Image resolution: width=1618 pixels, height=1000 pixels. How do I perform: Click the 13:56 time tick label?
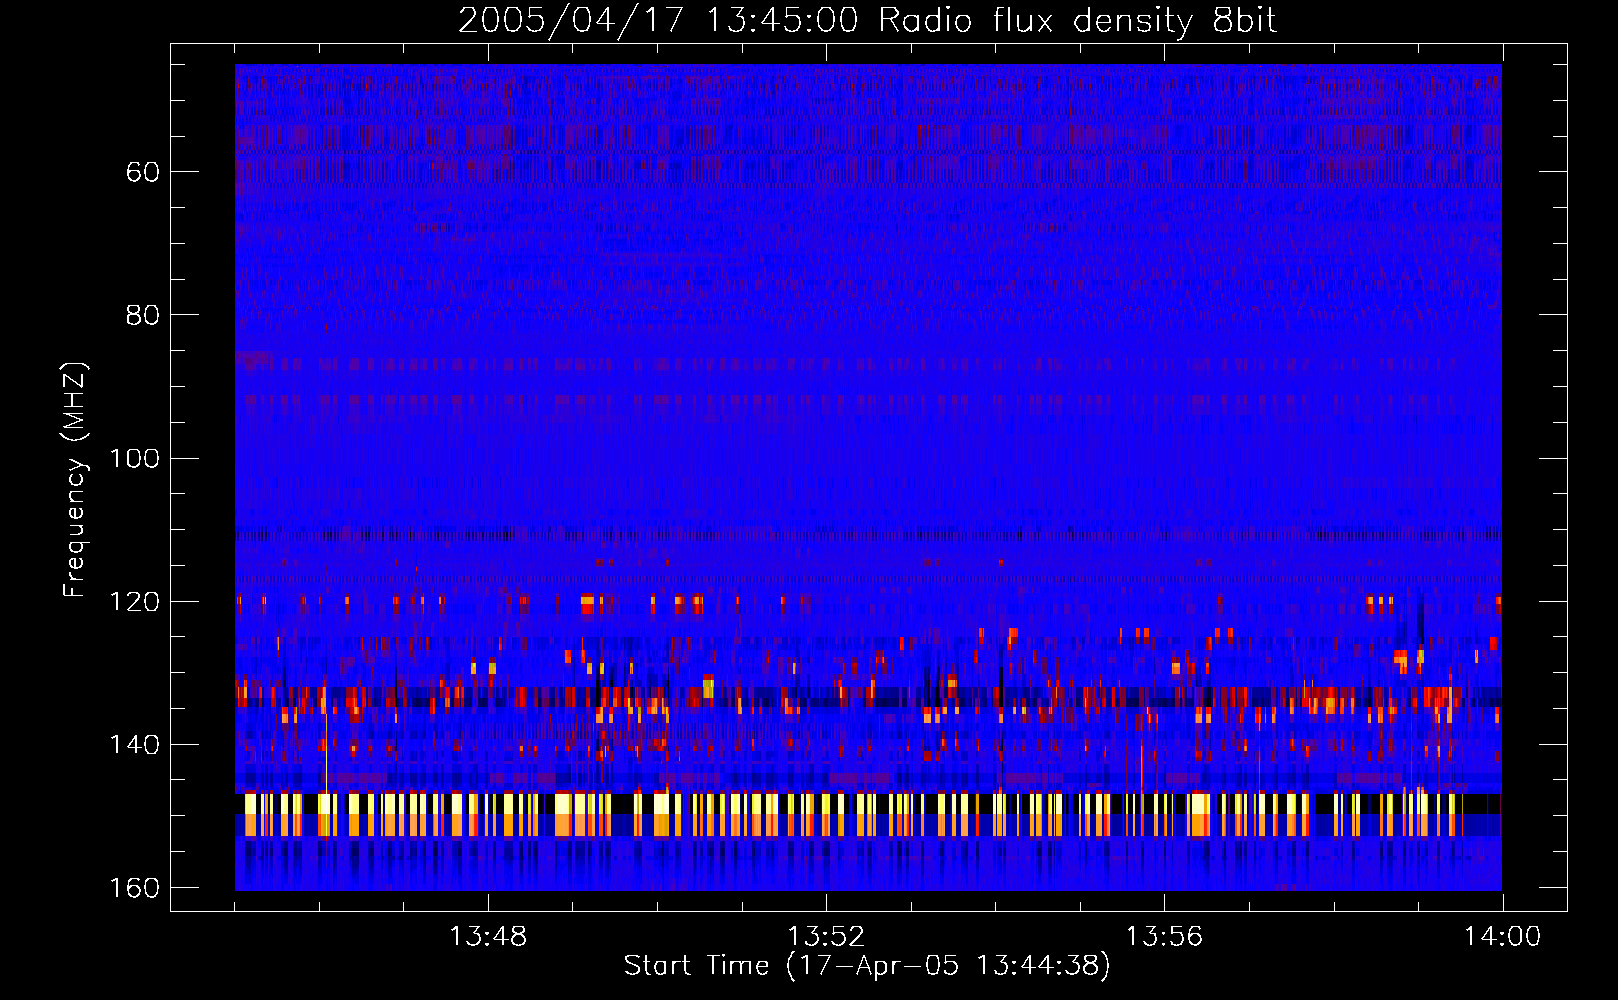[1164, 937]
